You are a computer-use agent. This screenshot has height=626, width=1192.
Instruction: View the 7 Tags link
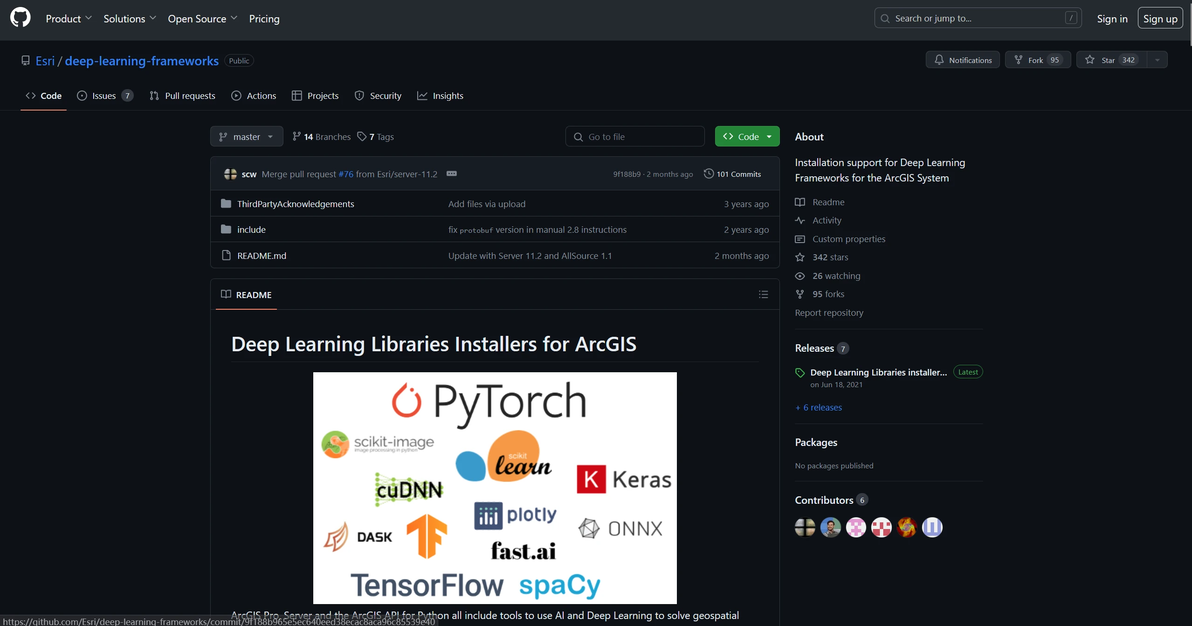[376, 137]
